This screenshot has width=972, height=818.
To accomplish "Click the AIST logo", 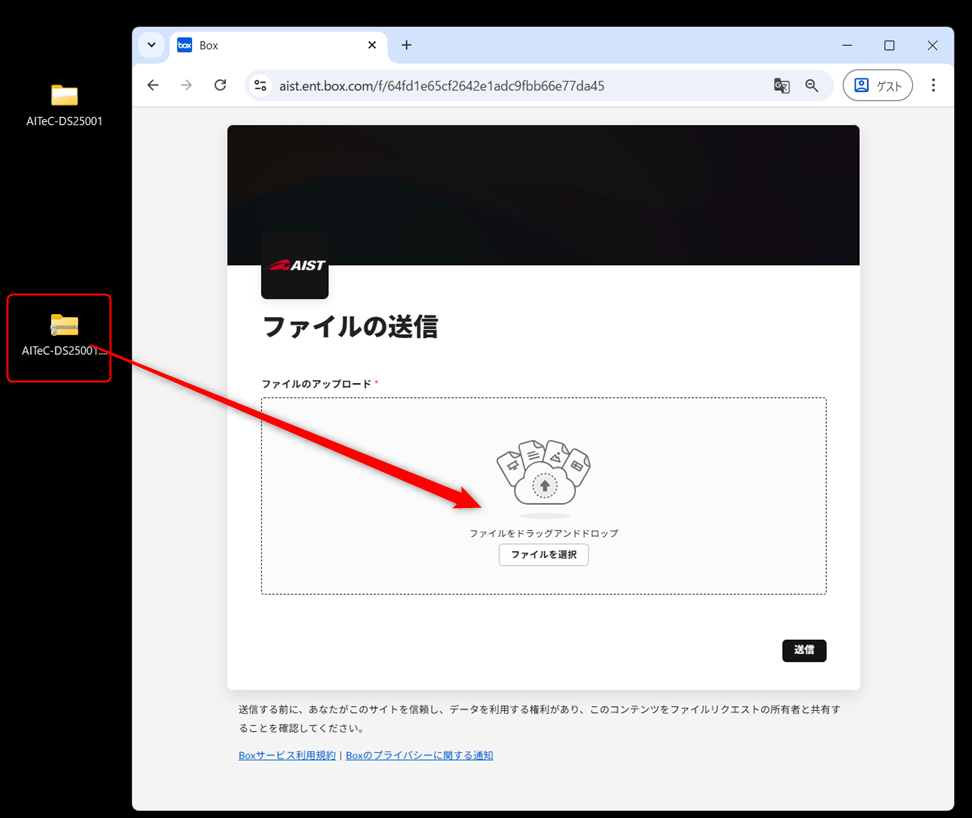I will pos(295,265).
